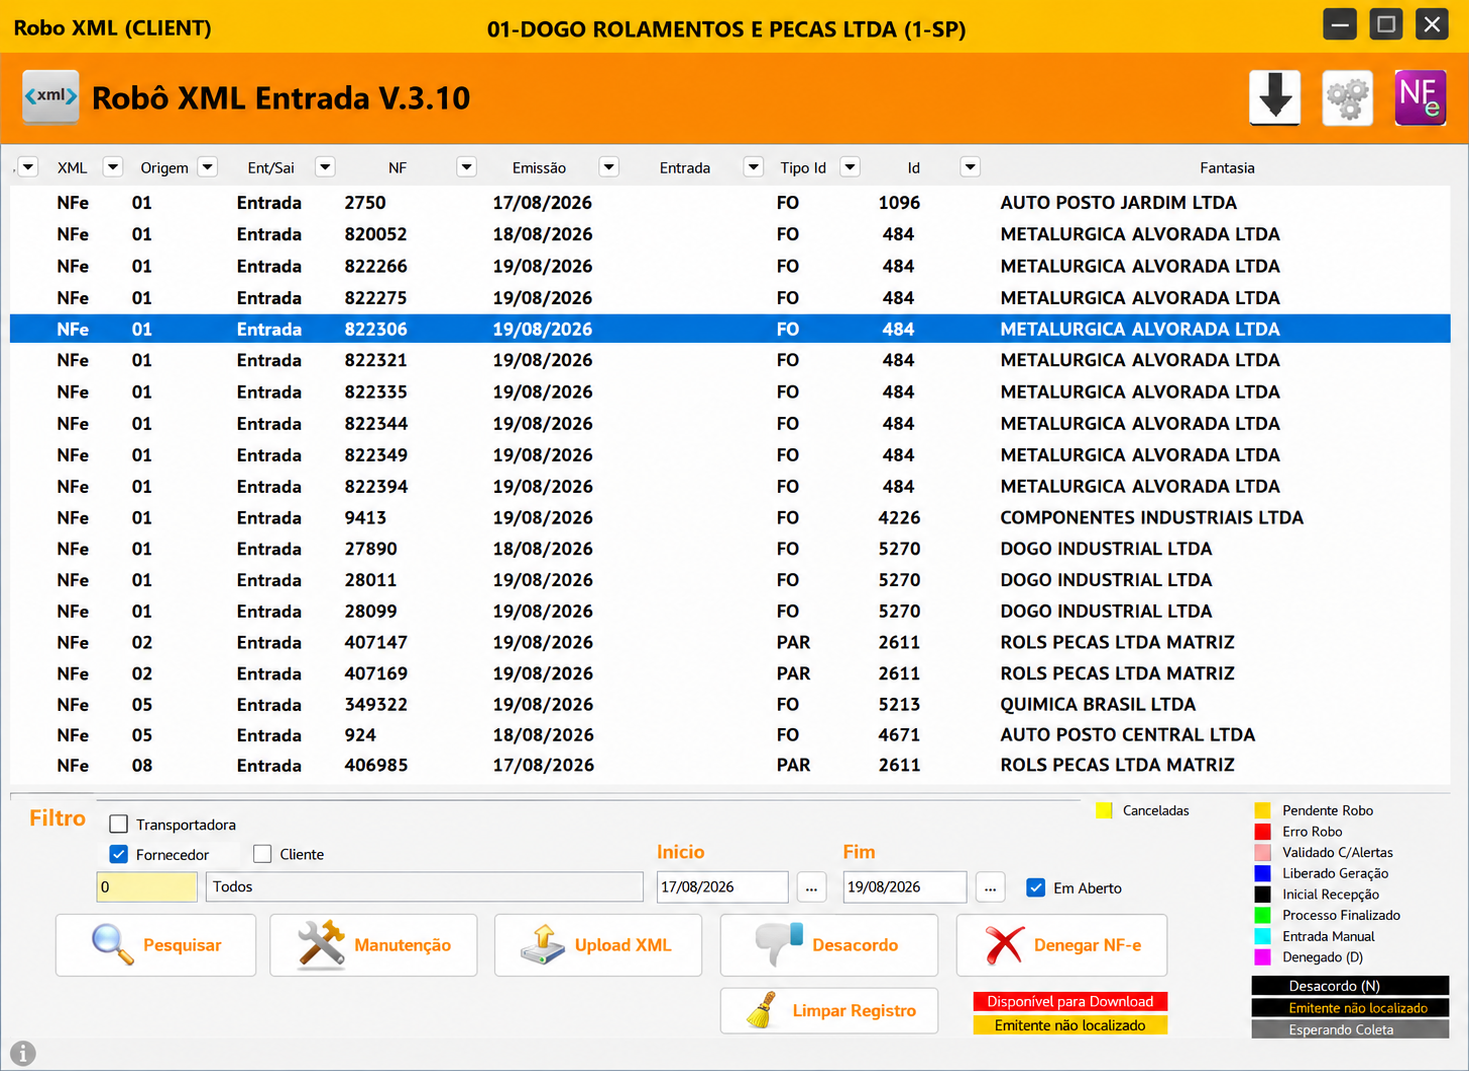Screen dimensions: 1469x1071
Task: Minimize the Robo XML window
Action: coord(1340,24)
